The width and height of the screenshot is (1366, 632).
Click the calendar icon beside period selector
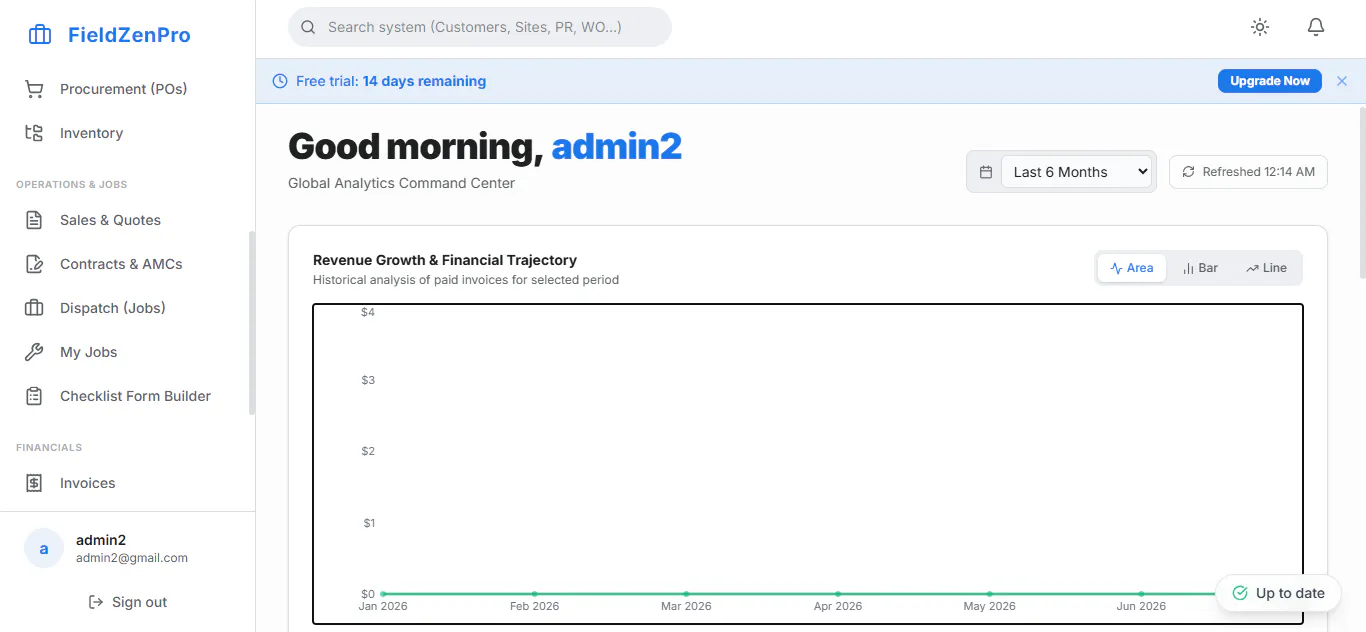point(985,172)
